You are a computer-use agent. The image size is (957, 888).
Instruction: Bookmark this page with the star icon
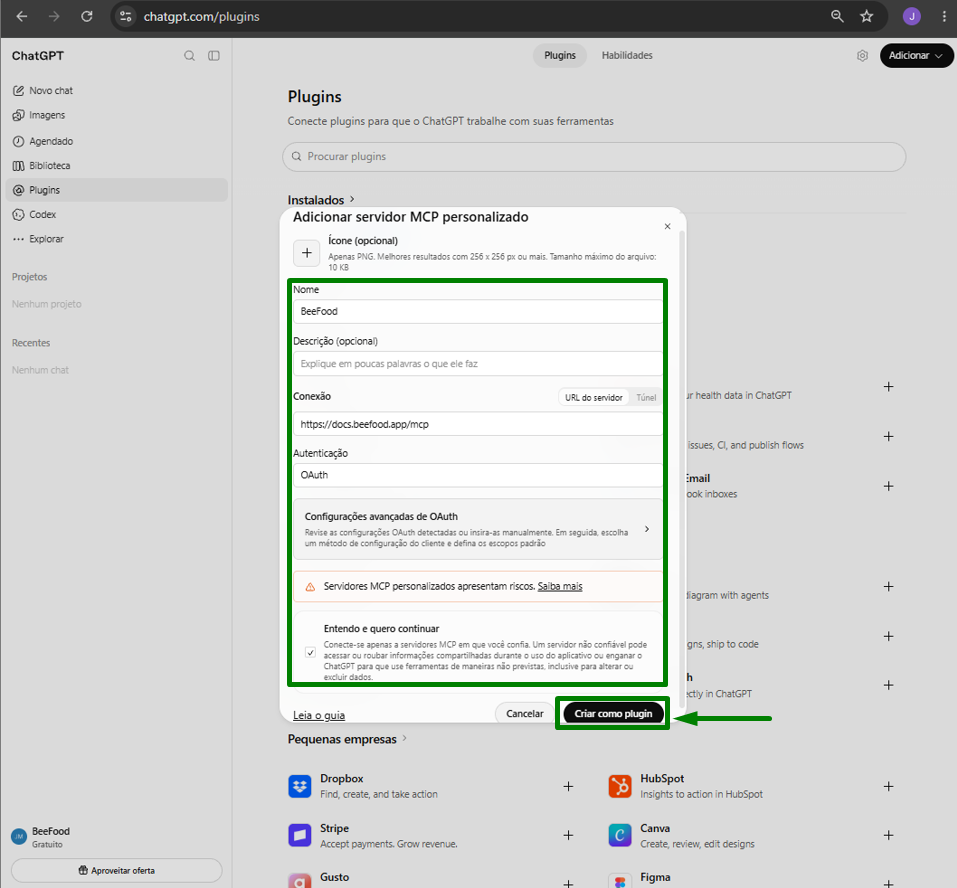pyautogui.click(x=867, y=16)
